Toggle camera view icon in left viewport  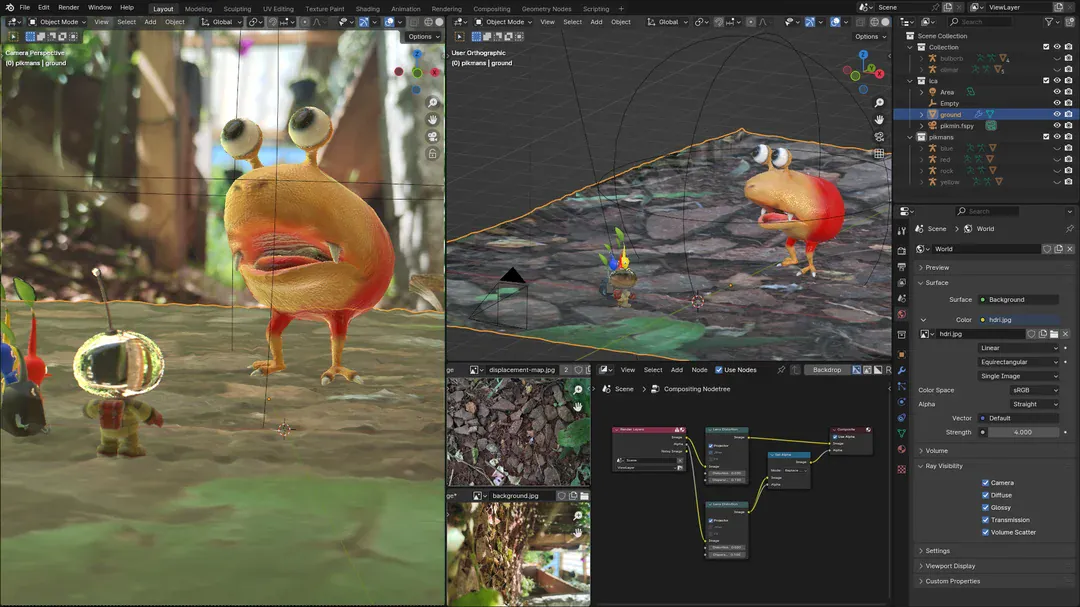point(433,136)
